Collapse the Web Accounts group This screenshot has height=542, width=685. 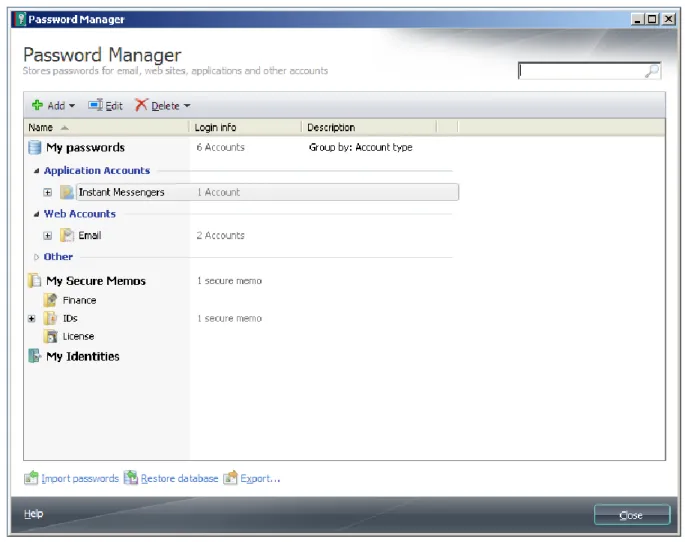(x=37, y=214)
